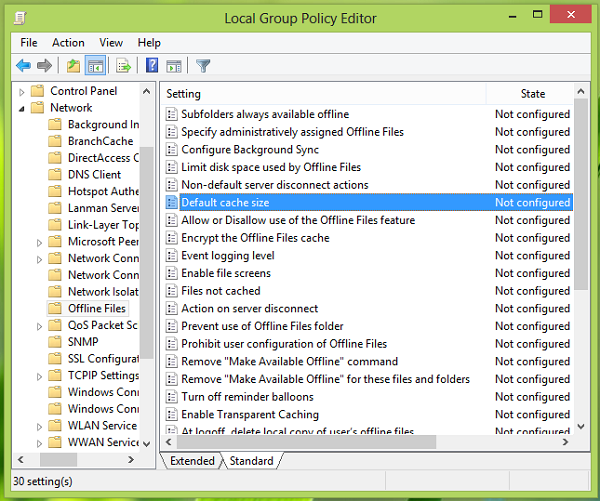Click the Offline Files folder icon
This screenshot has width=600, height=501.
pyautogui.click(x=55, y=308)
